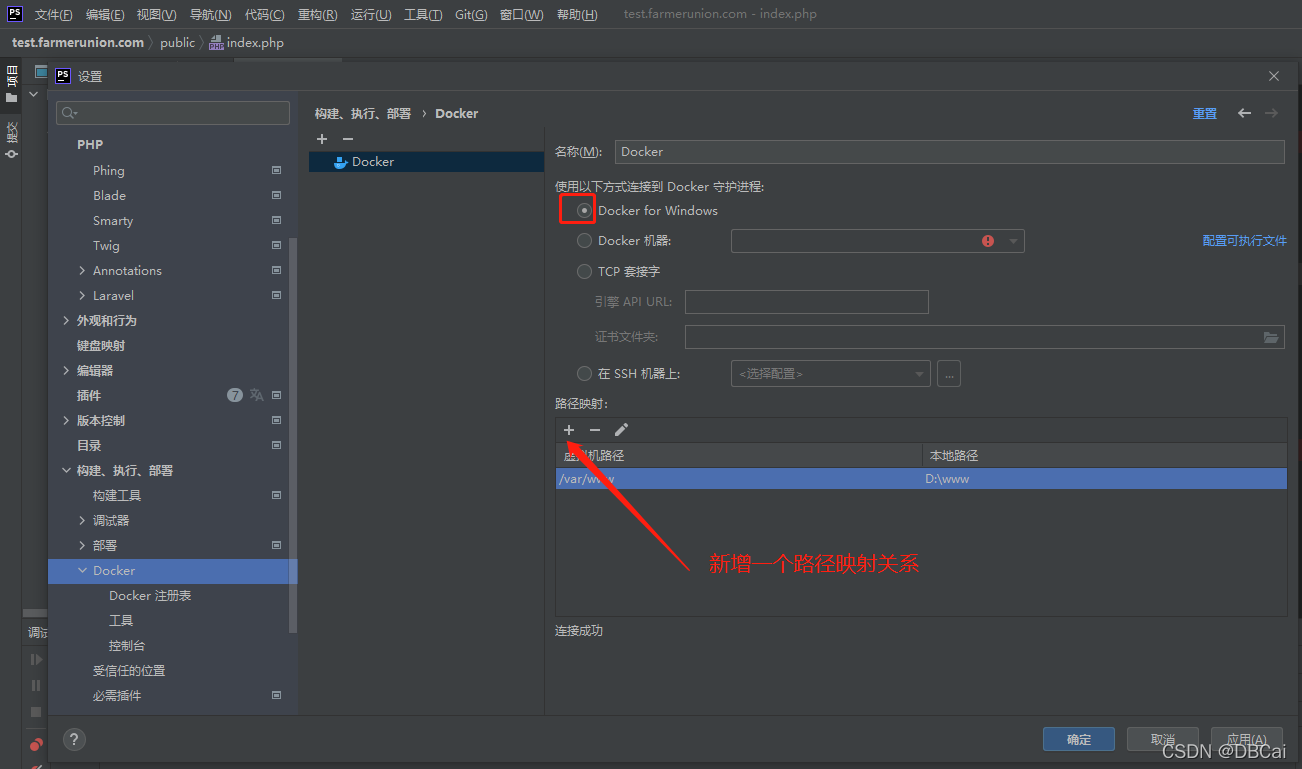Select the 在 SSH 机器上 radio option
The image size is (1302, 769).
(585, 374)
